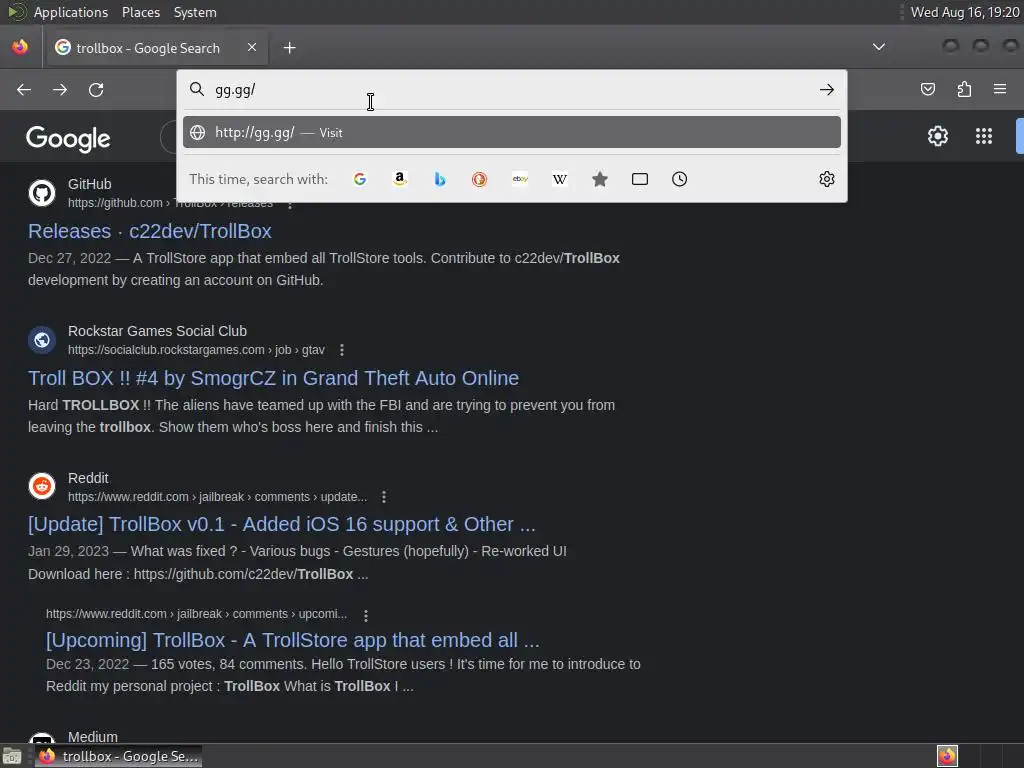Search in Bookmarks via star icon

pos(600,179)
